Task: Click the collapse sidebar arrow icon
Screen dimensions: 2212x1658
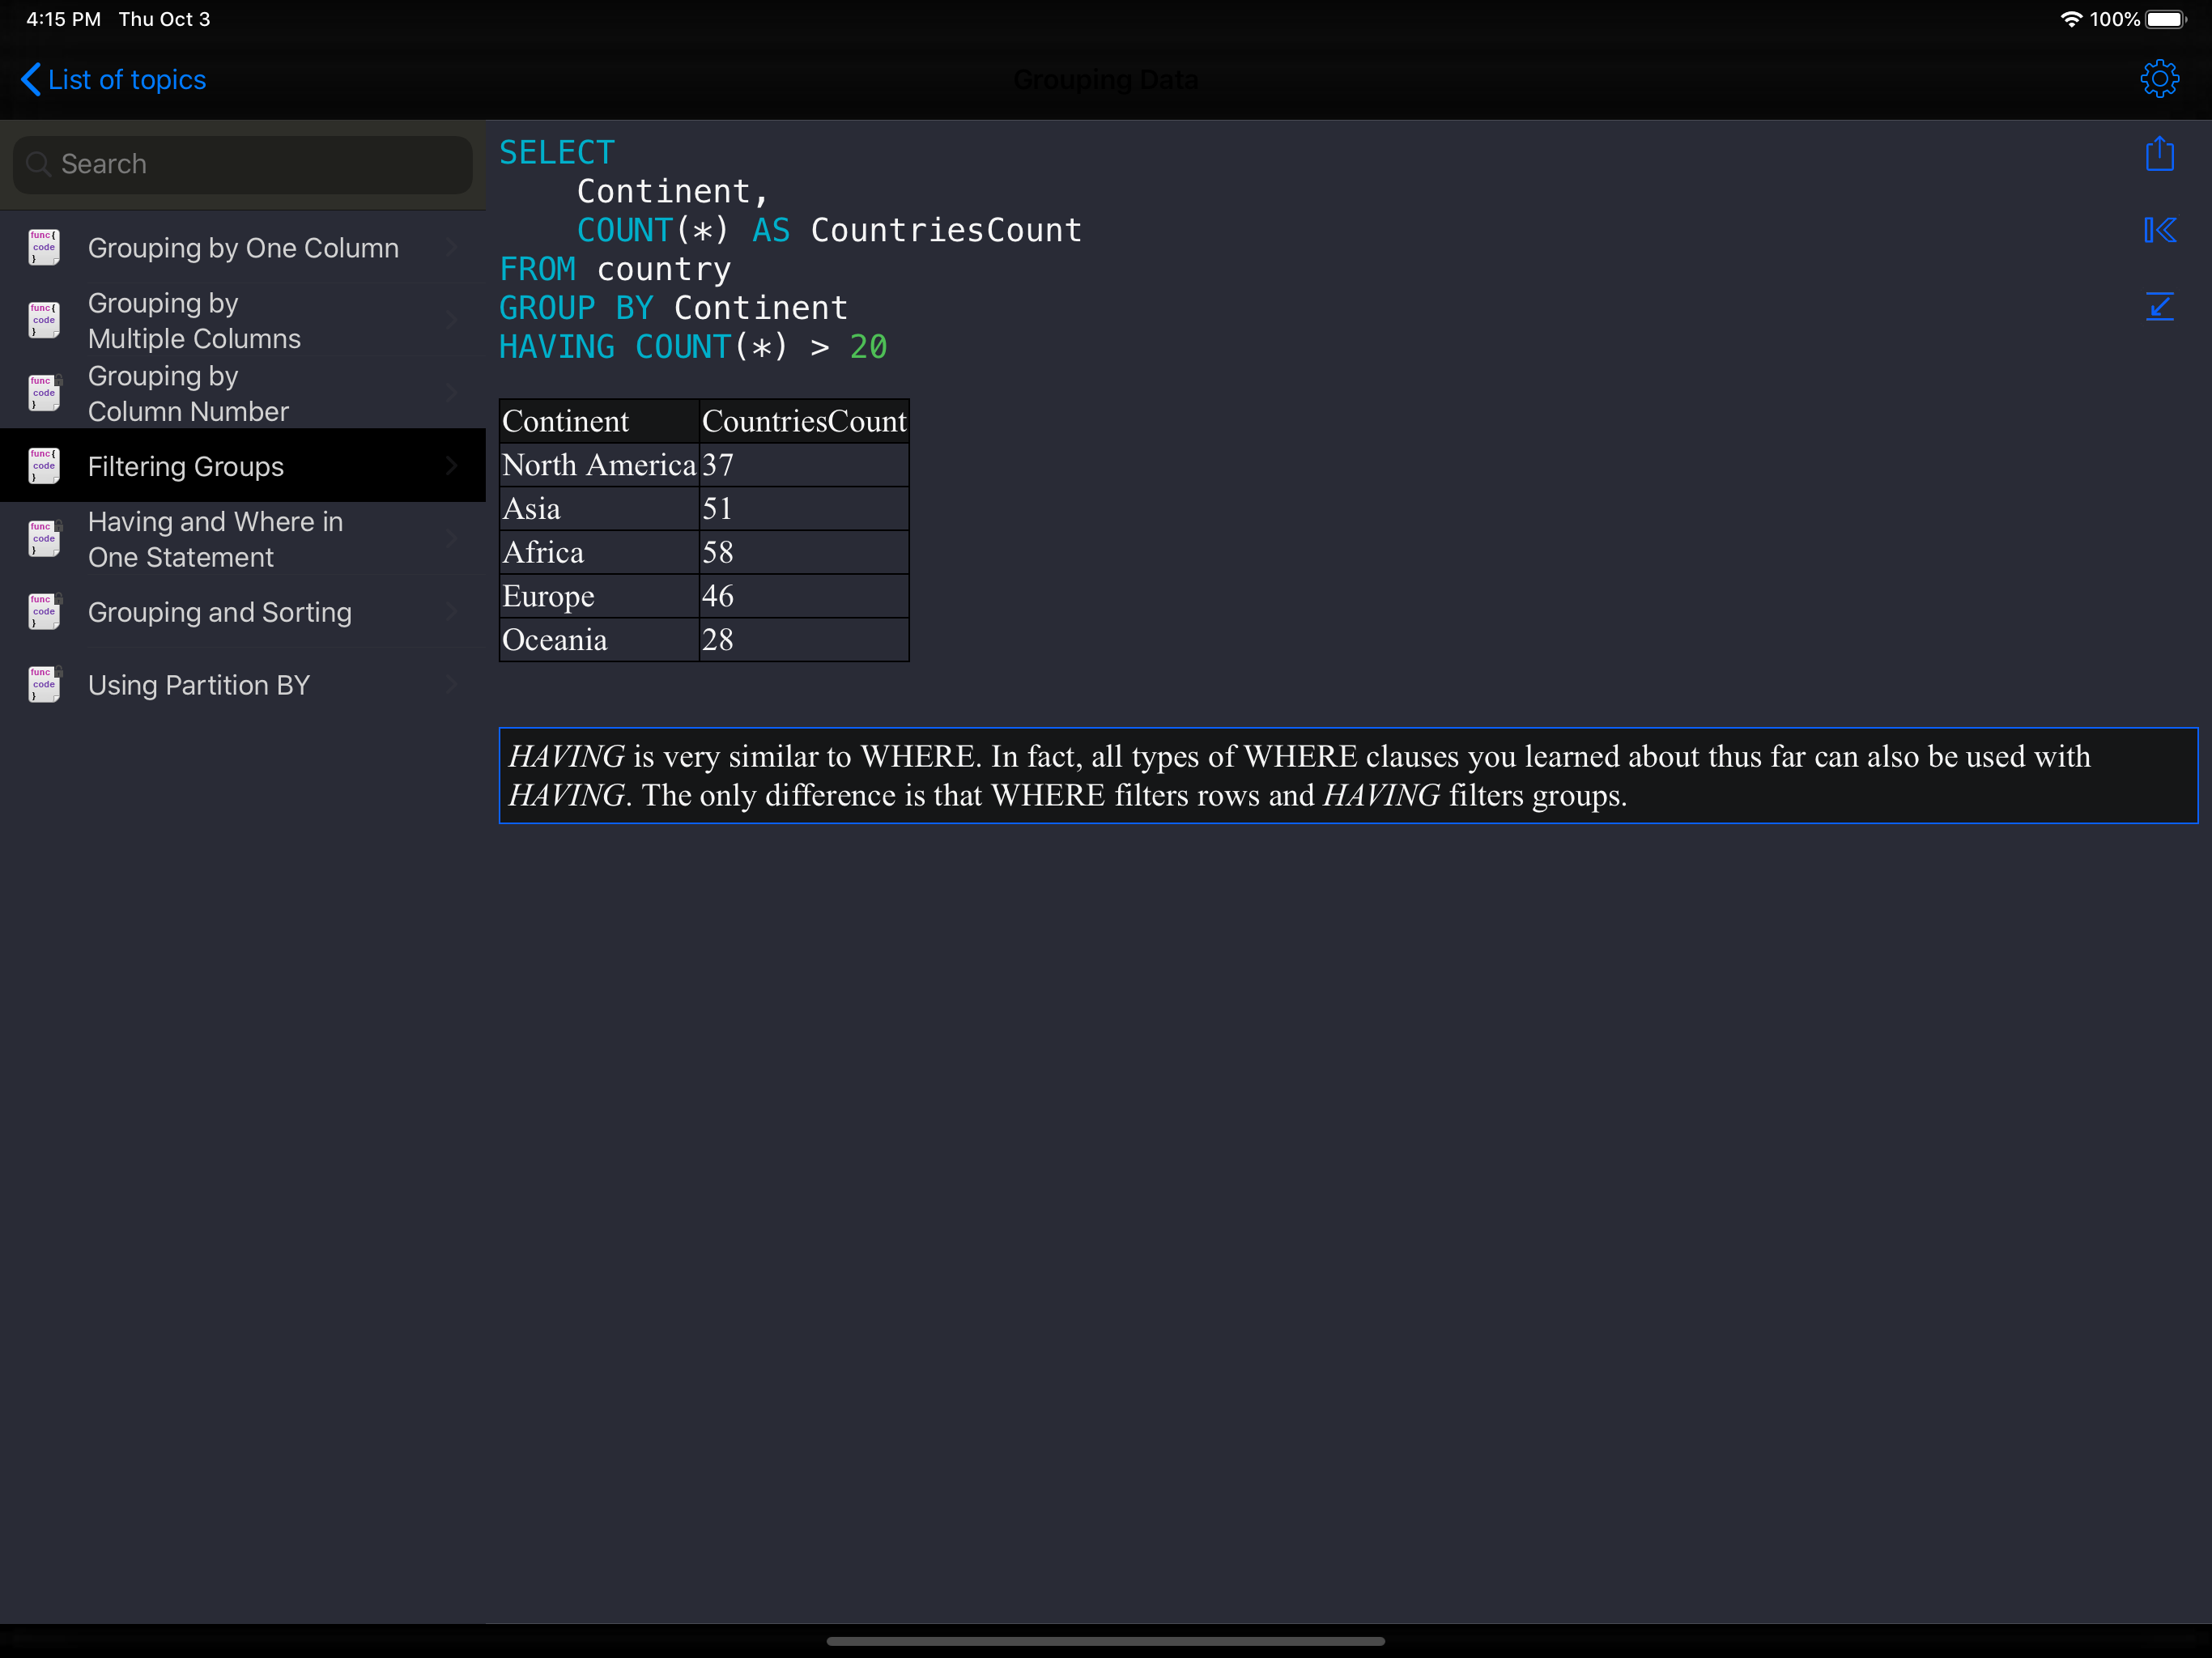Action: (x=2159, y=230)
